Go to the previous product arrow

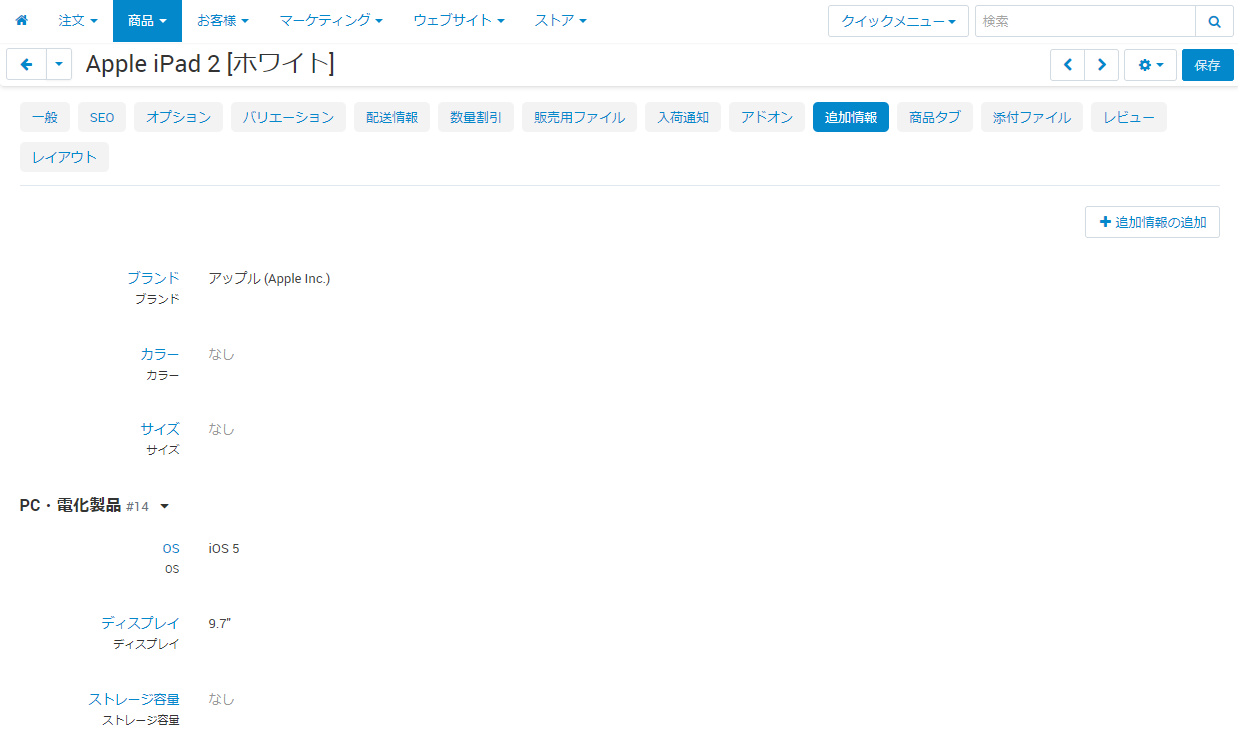(x=1067, y=65)
